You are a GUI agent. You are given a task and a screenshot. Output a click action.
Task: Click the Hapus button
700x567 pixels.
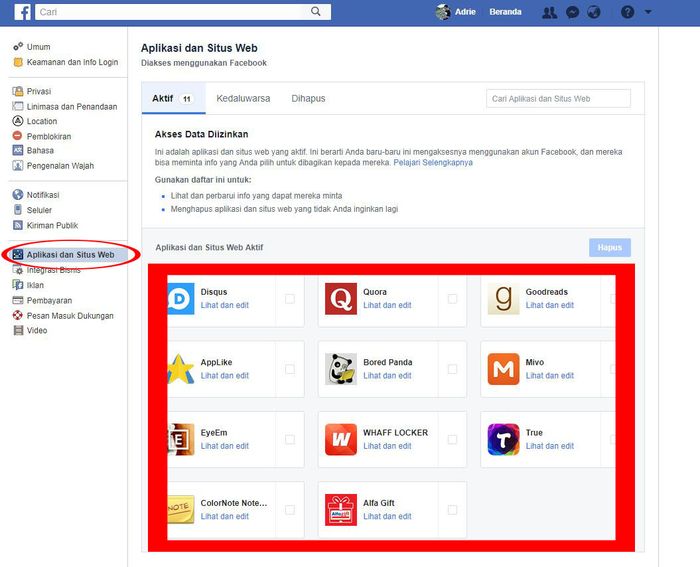tap(609, 247)
